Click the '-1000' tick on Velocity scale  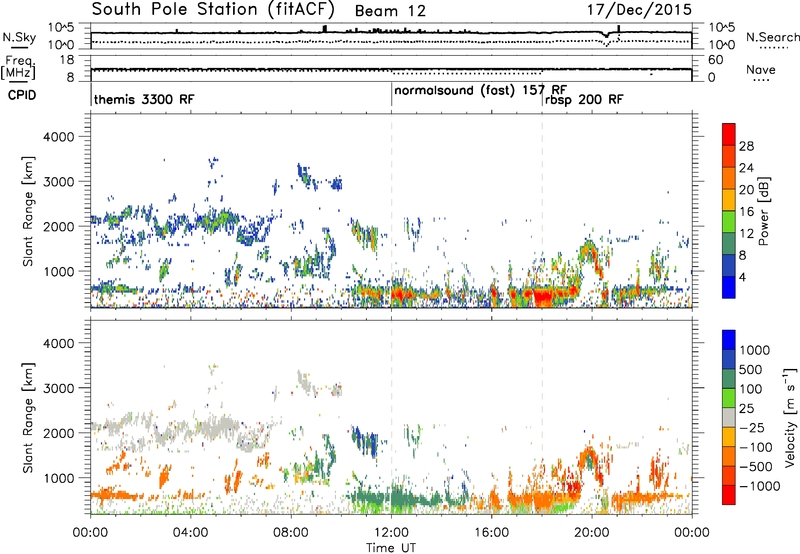pos(760,486)
